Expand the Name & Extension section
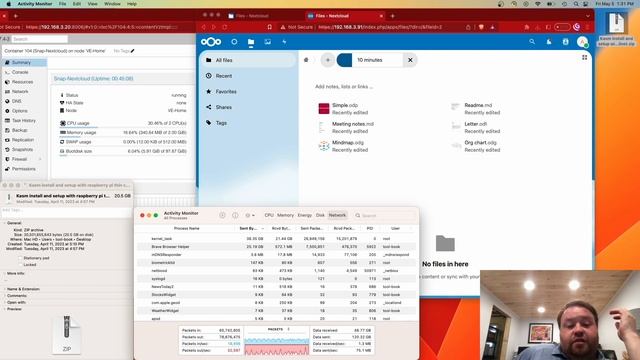Image resolution: width=640 pixels, height=360 pixels. coord(5,289)
